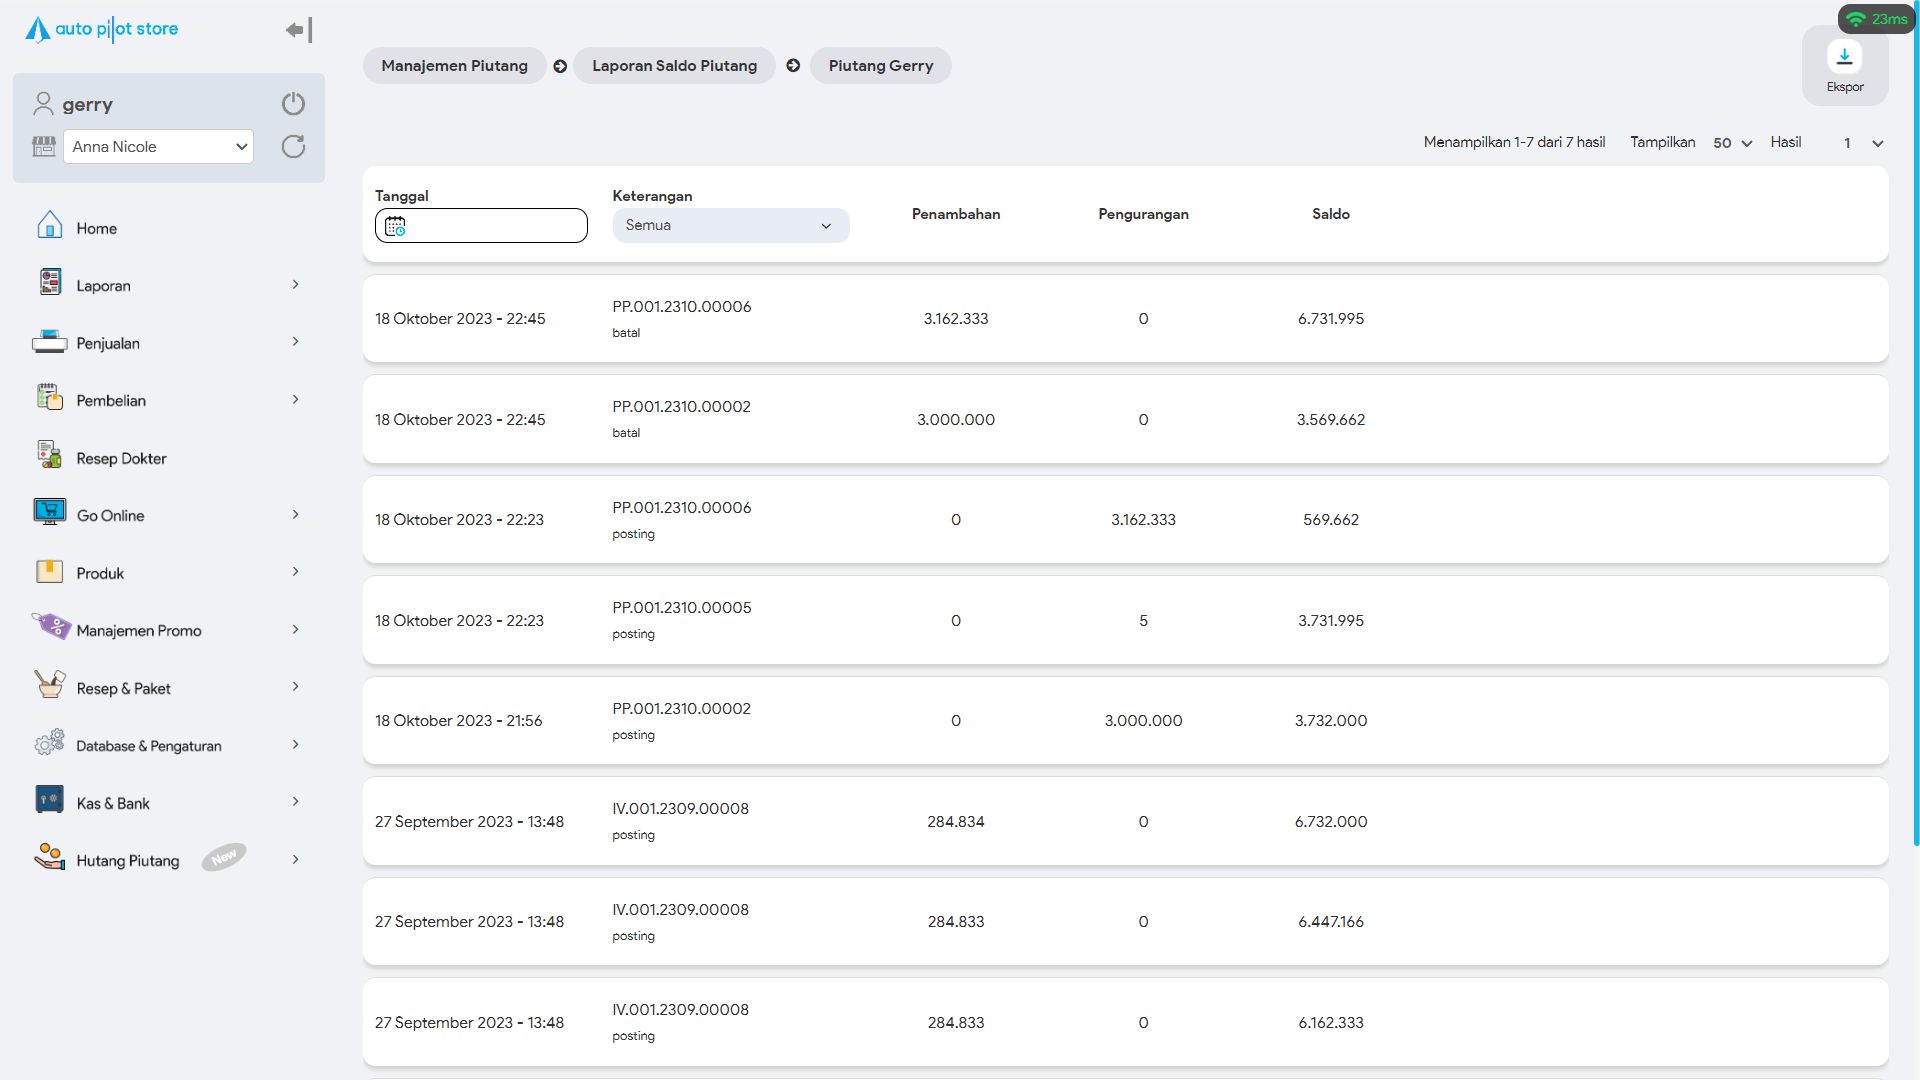Viewport: 1920px width, 1080px height.
Task: Click the Ekspor download icon
Action: pos(1844,57)
